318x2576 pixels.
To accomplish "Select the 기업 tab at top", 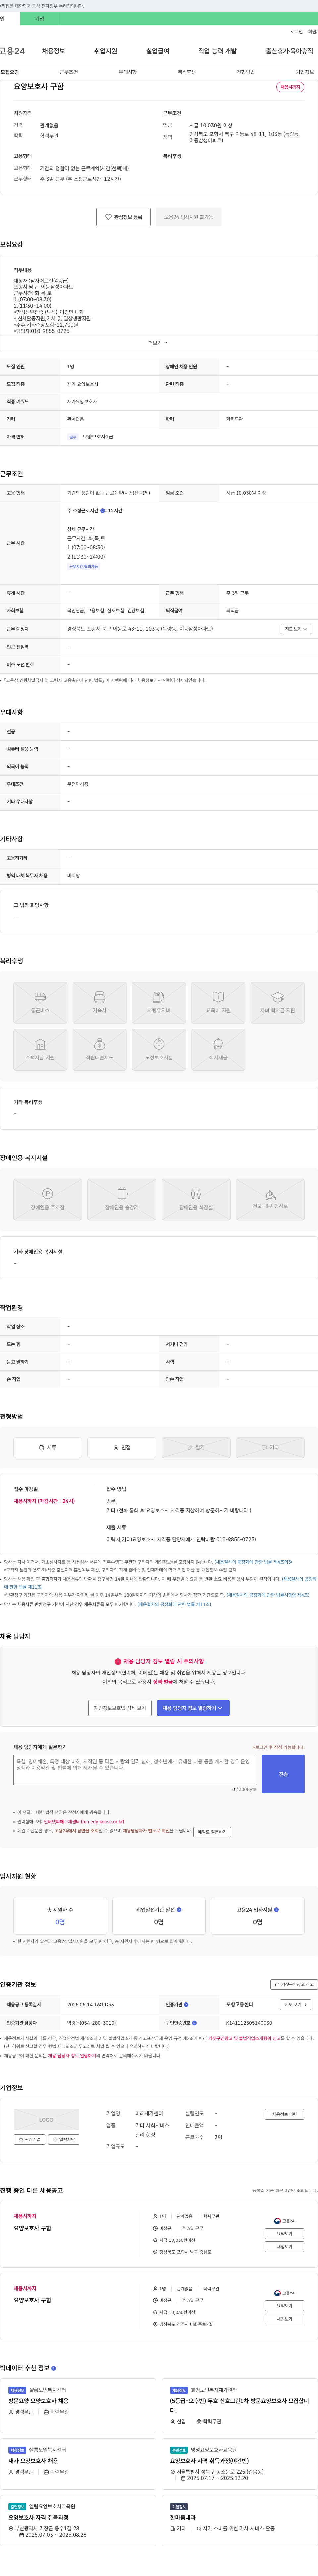I will tap(40, 18).
